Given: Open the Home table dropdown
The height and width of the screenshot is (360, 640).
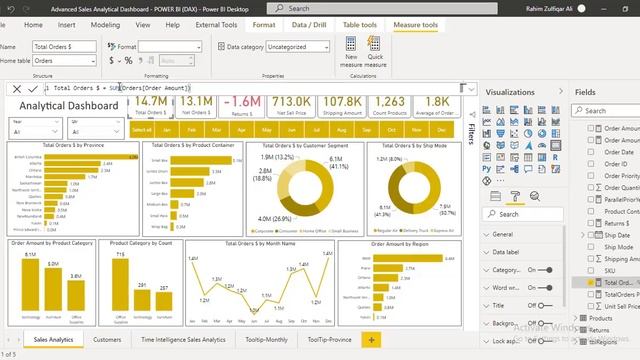Looking at the screenshot, I should (x=93, y=61).
